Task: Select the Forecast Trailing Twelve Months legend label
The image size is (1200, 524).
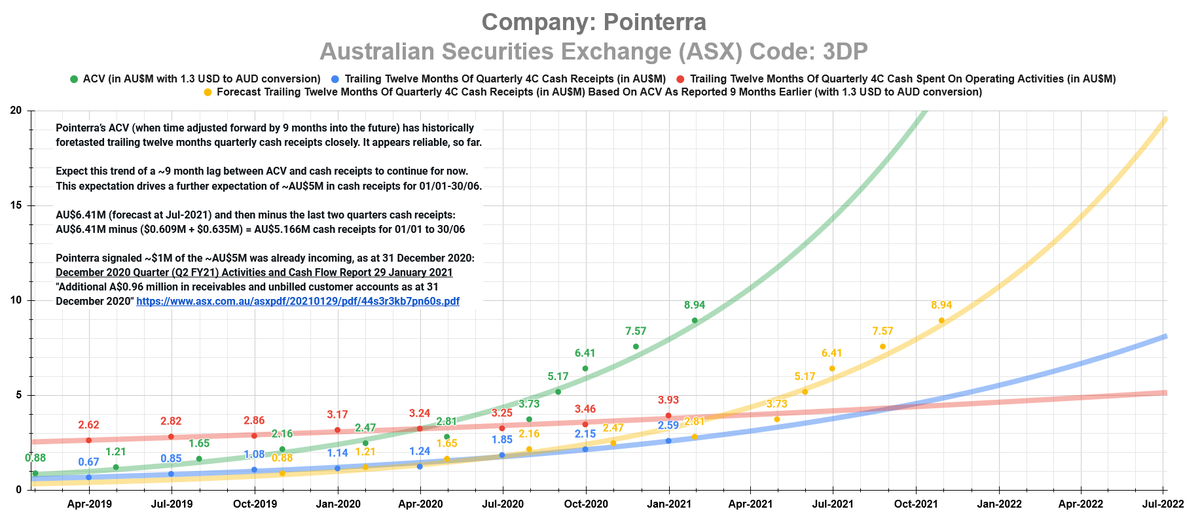Action: point(600,92)
